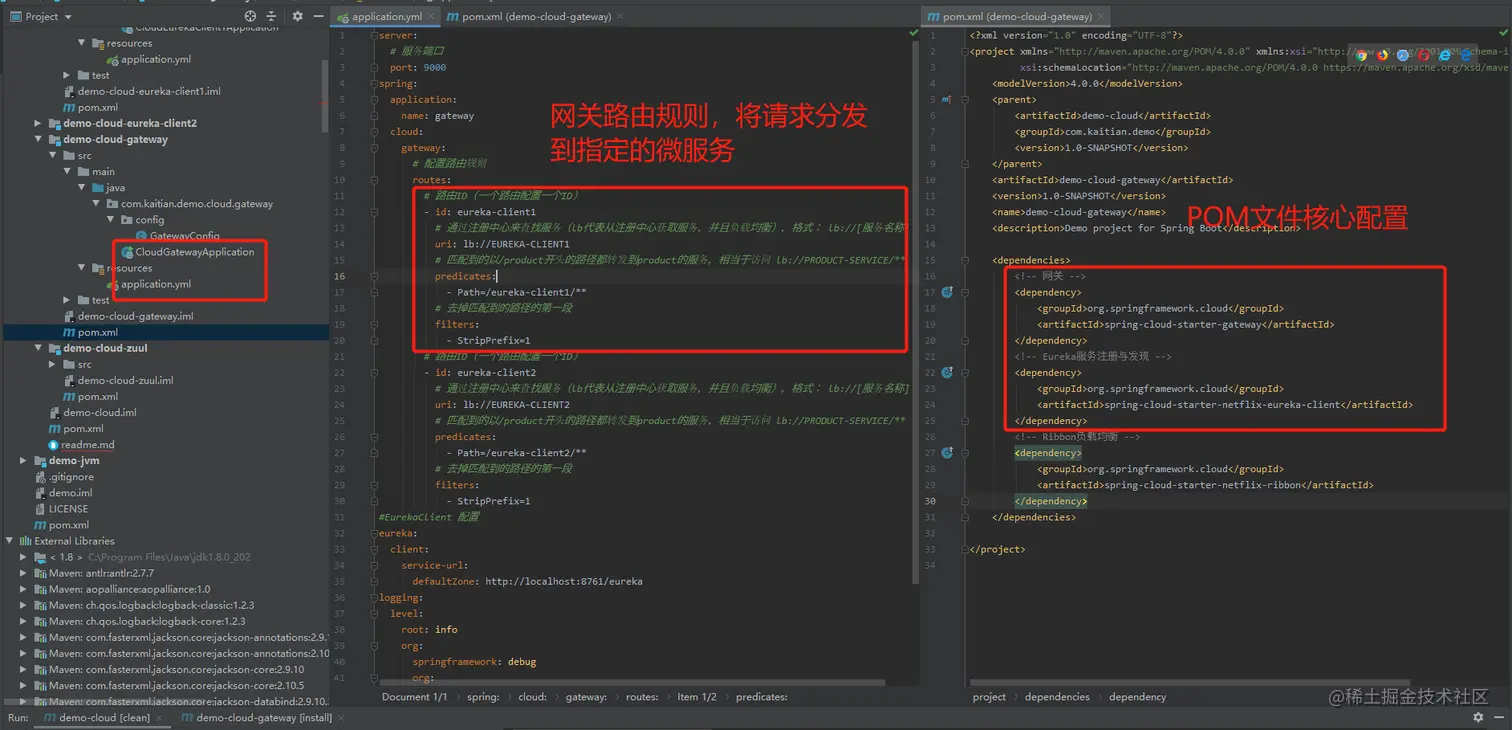The image size is (1512, 730).
Task: Expand Maven: antlr:antlr:2.7.7 library
Action: [x=24, y=573]
